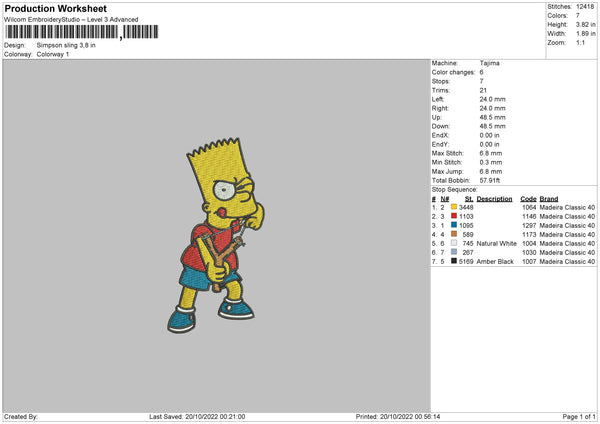
Task: Click stitch count 1103 in row 2
Action: tap(466, 217)
